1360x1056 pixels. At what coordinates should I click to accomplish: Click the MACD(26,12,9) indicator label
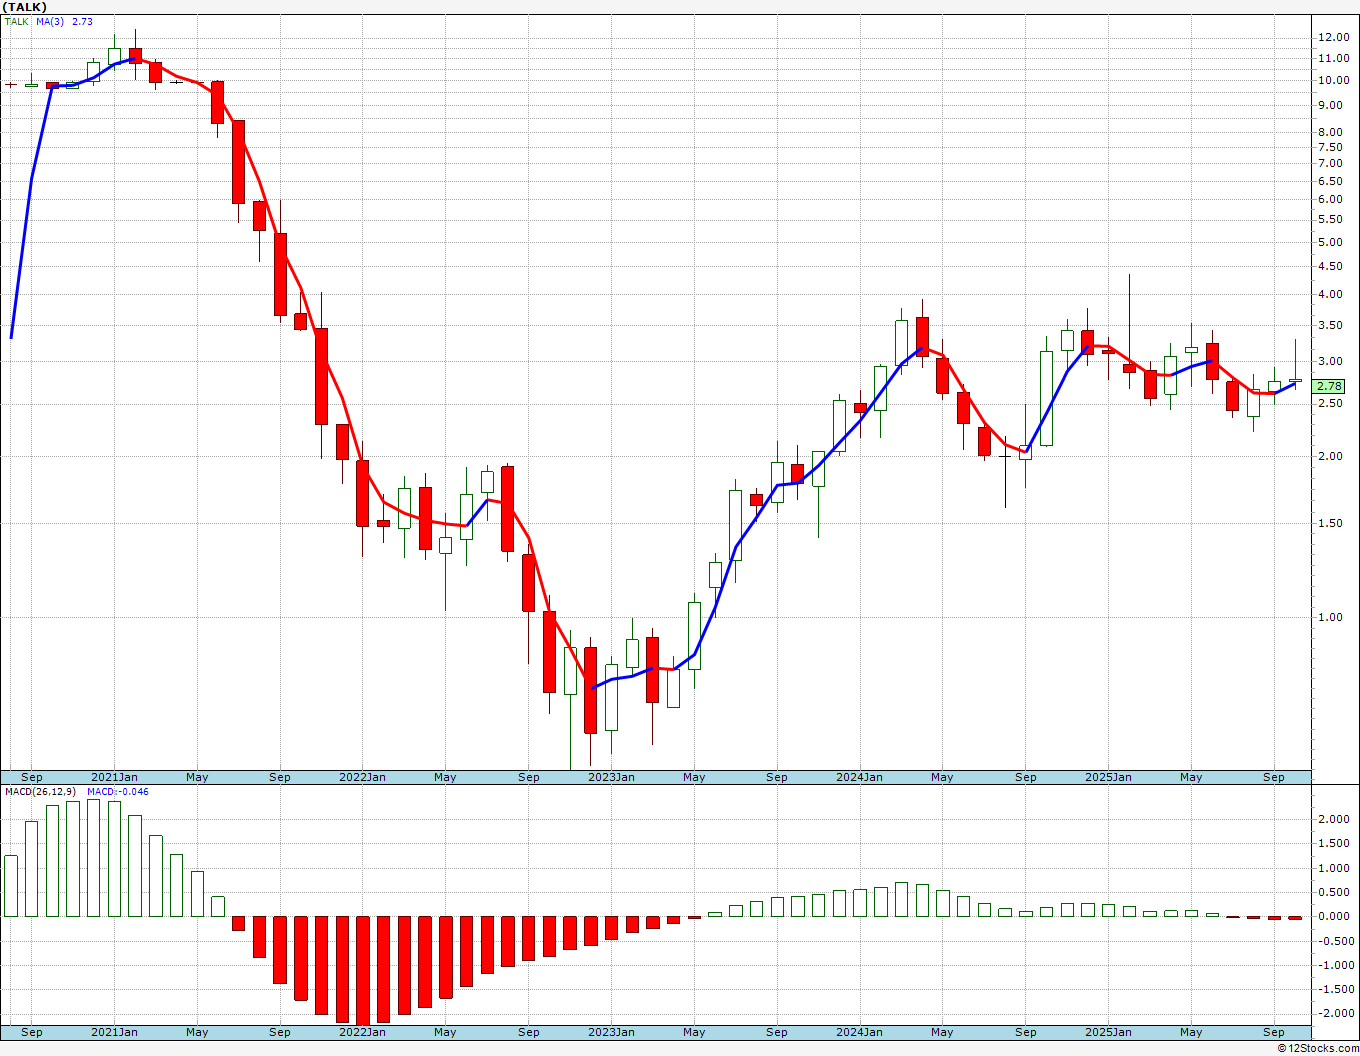point(41,791)
